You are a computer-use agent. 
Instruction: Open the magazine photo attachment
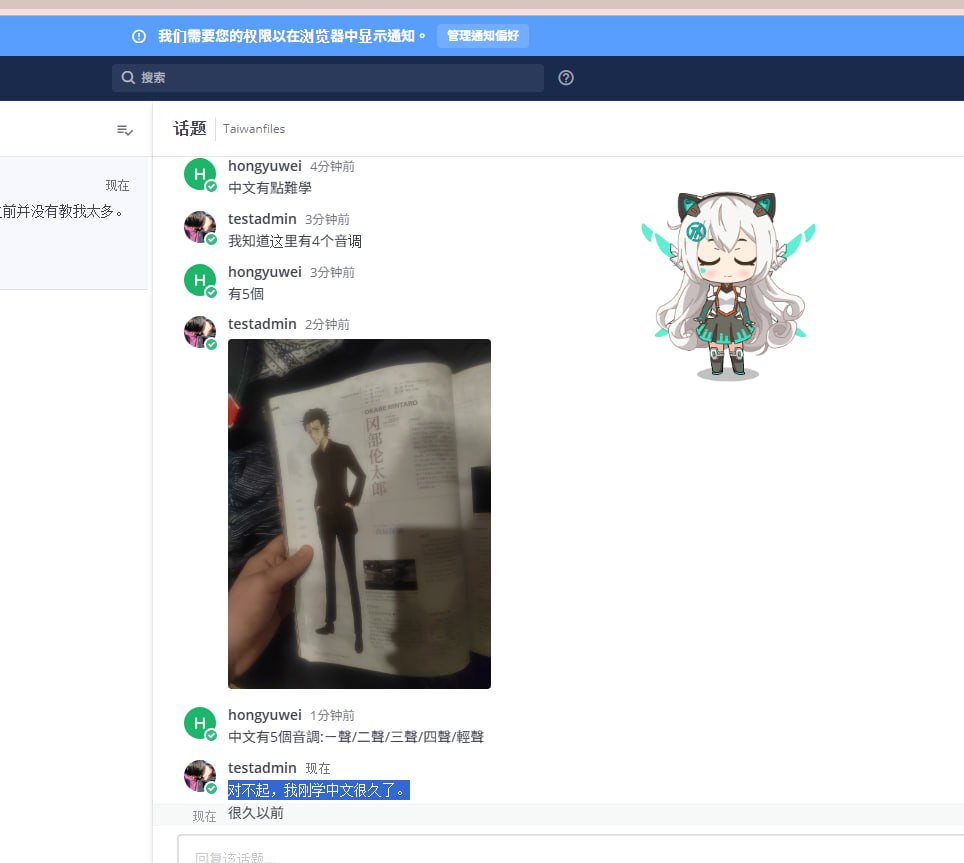[359, 514]
